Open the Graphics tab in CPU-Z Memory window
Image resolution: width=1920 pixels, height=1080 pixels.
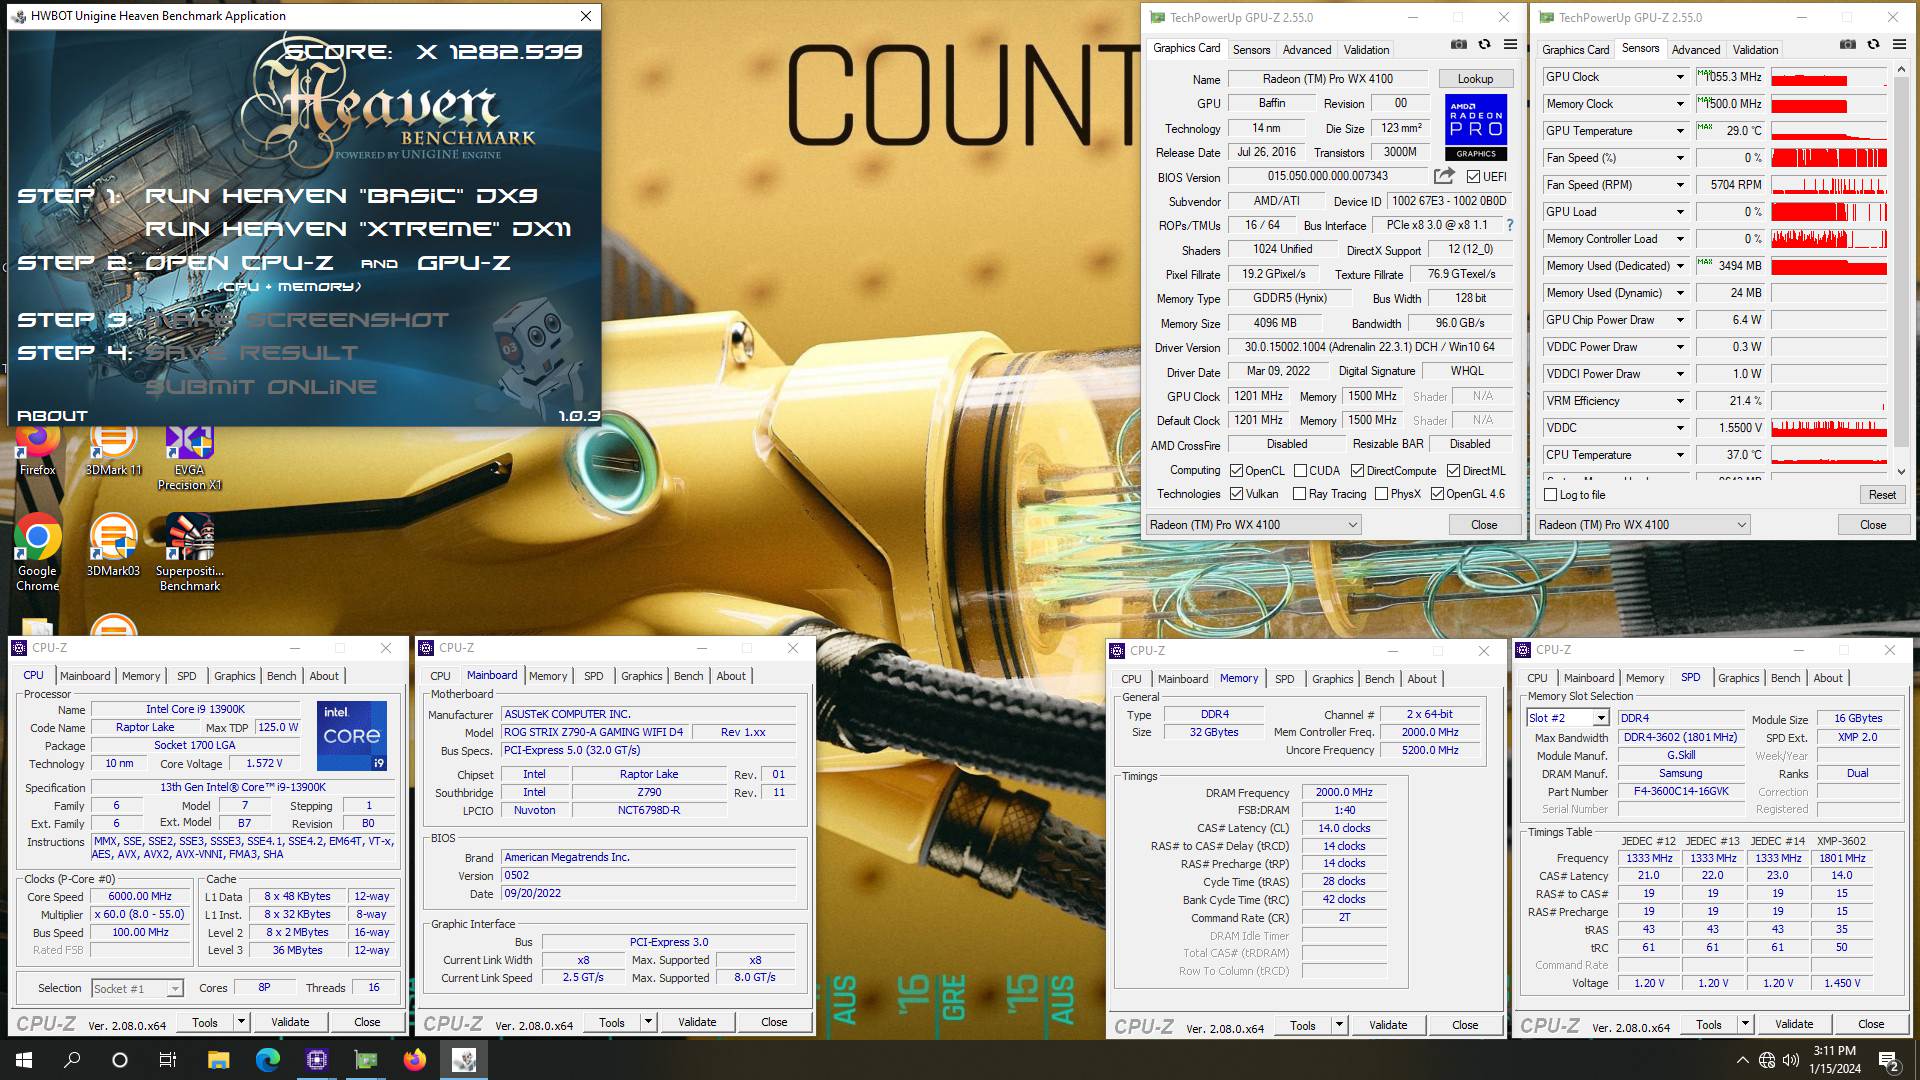(x=1332, y=679)
